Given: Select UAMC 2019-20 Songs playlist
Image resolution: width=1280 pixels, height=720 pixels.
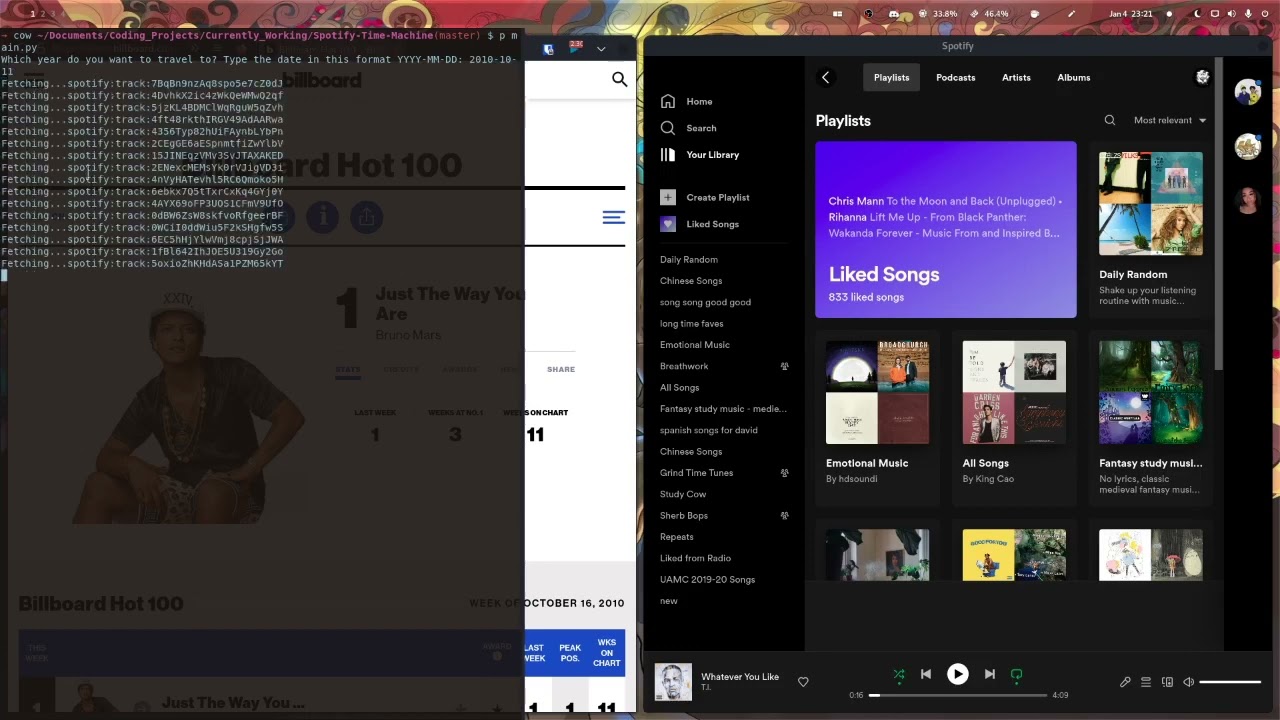Looking at the screenshot, I should click(707, 580).
